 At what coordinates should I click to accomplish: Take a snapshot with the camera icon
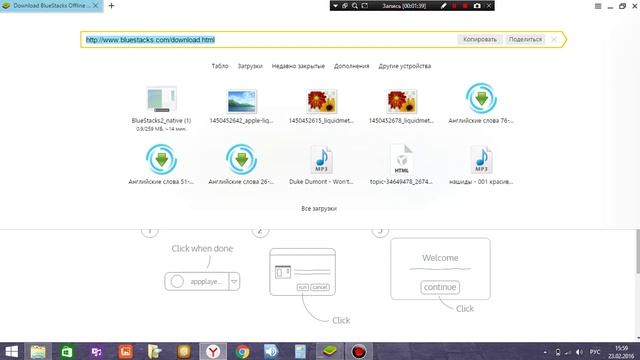[477, 6]
